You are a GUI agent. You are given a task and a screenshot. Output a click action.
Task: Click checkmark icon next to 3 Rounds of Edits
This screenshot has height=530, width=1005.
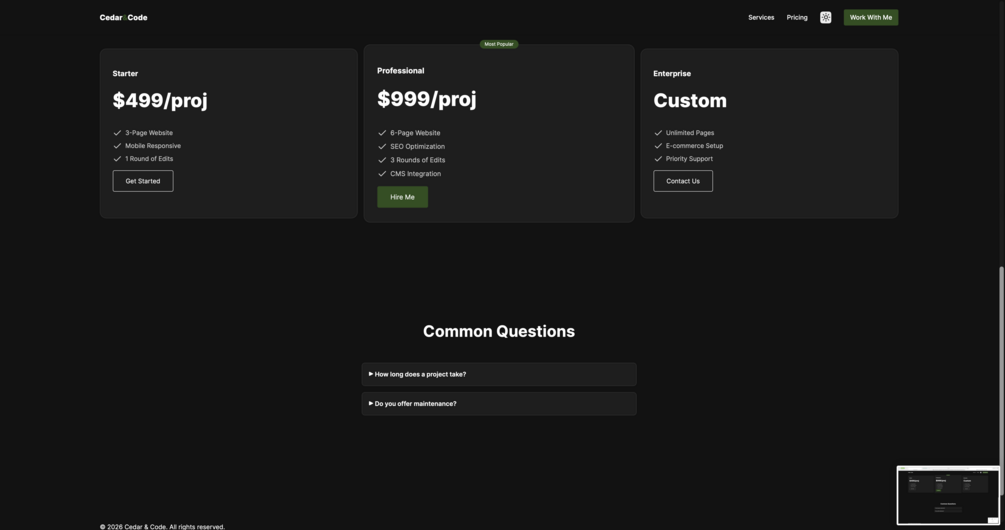(x=382, y=160)
